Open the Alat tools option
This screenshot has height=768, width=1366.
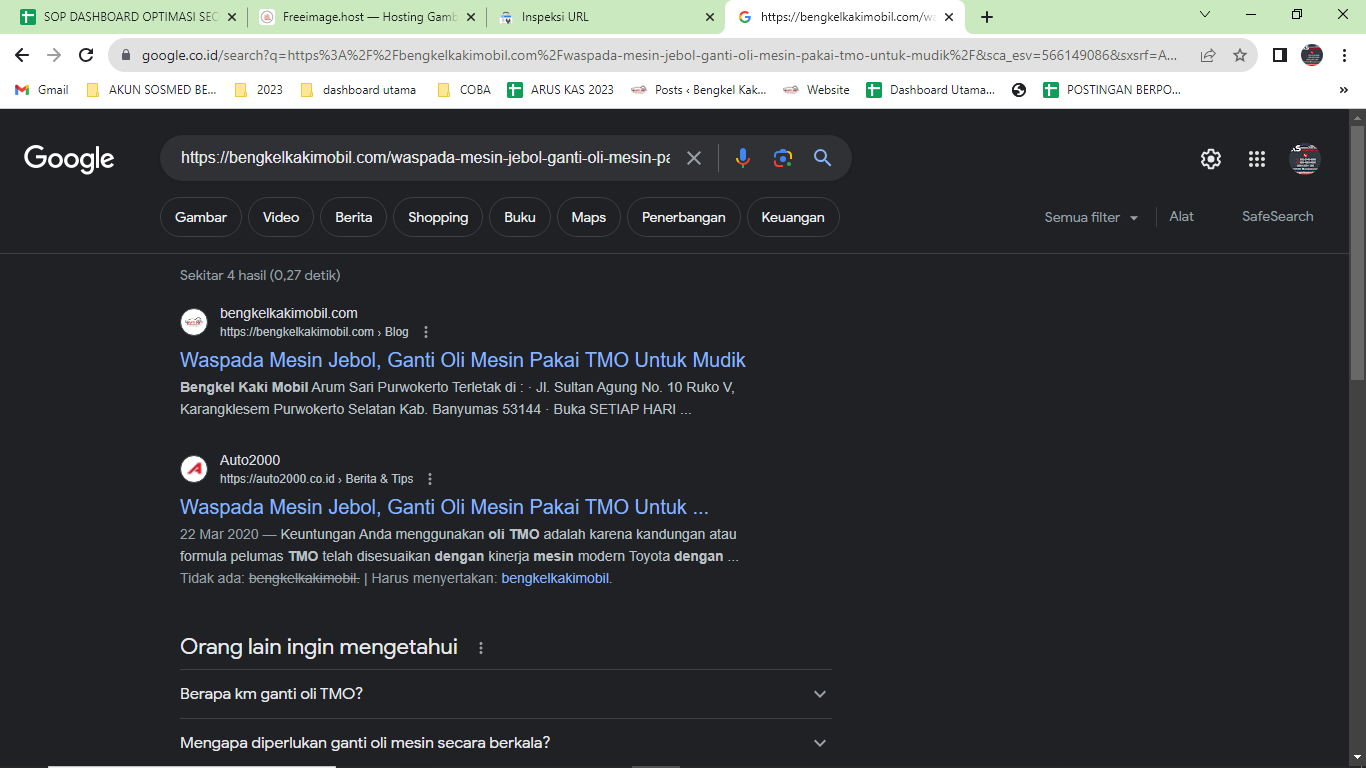(x=1182, y=216)
